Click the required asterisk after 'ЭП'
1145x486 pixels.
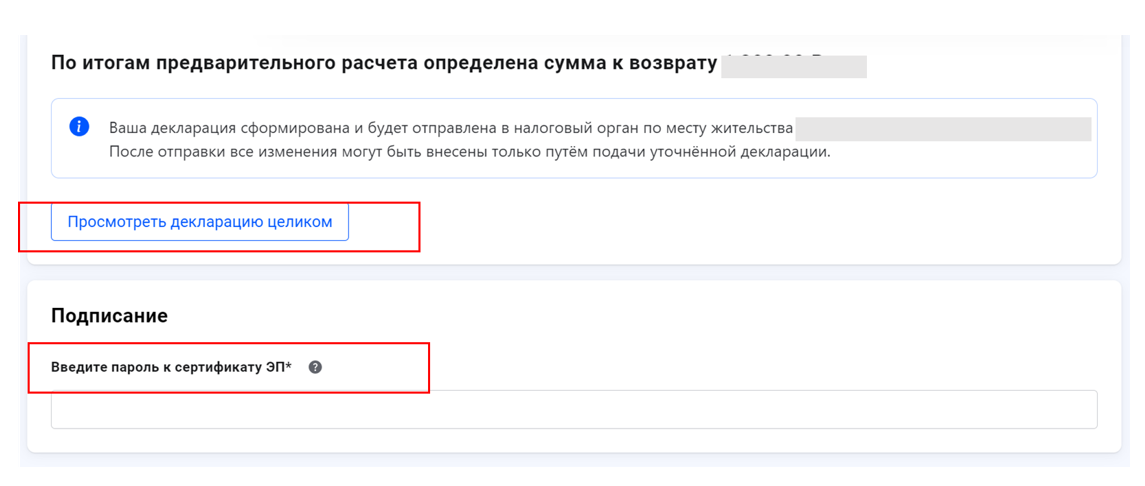coord(289,366)
